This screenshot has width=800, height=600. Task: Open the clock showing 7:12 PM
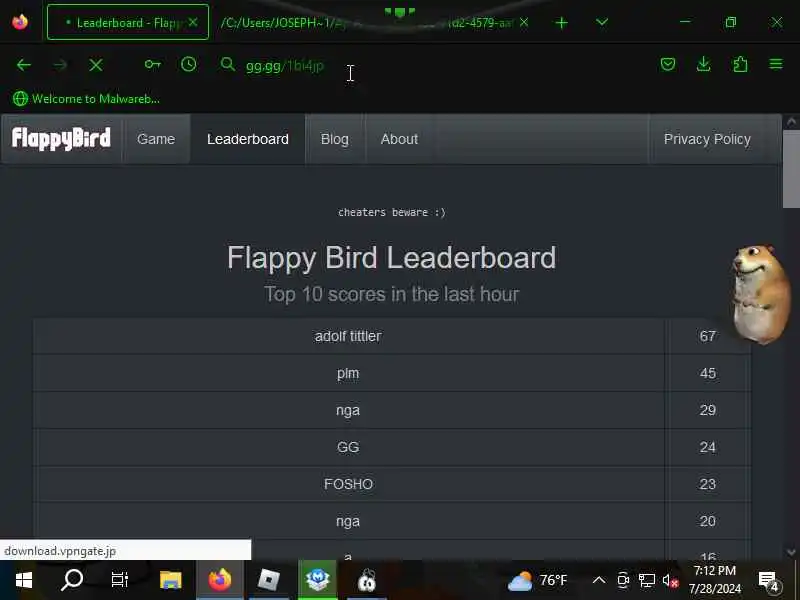pyautogui.click(x=714, y=580)
